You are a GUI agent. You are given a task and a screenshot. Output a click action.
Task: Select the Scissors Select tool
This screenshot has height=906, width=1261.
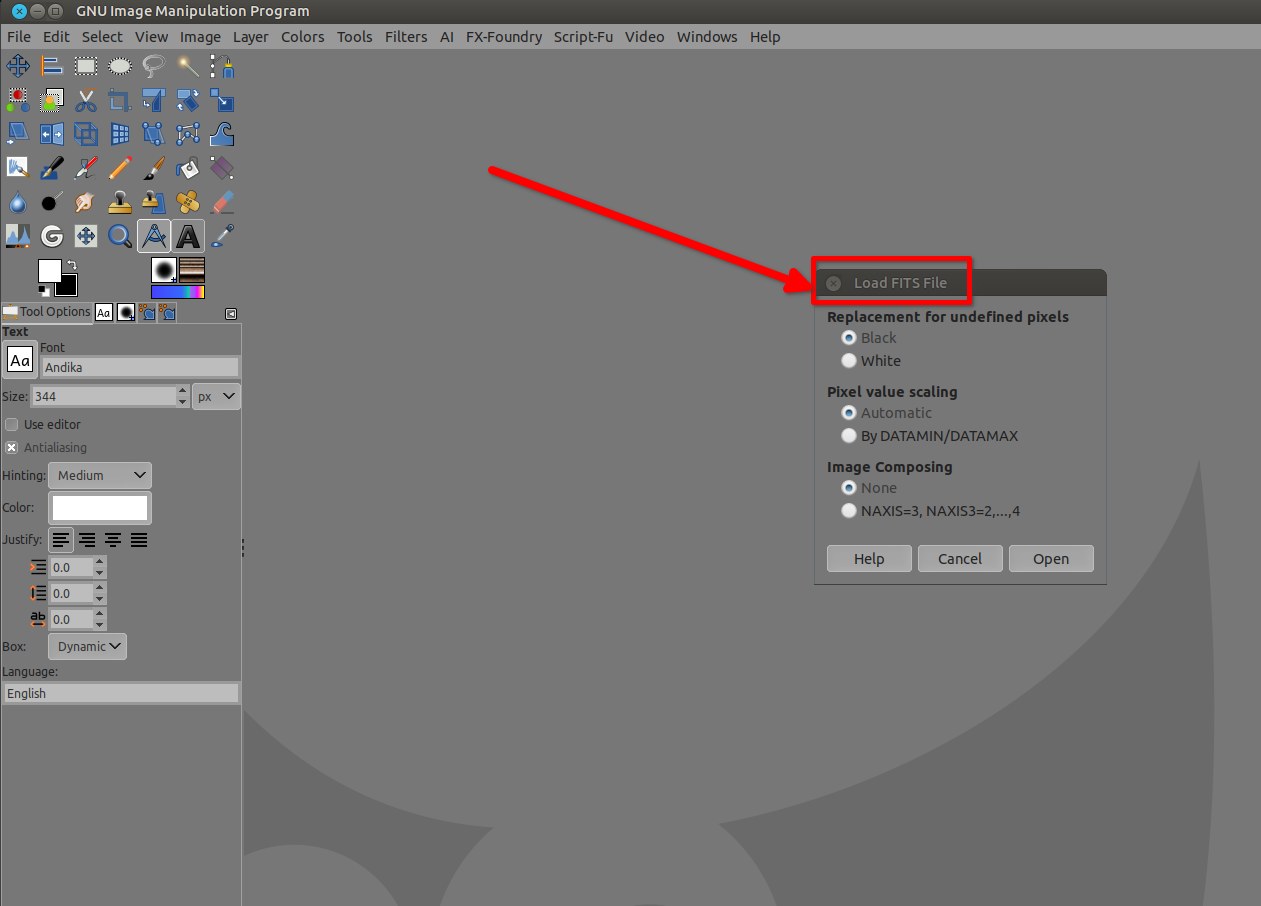pyautogui.click(x=86, y=100)
